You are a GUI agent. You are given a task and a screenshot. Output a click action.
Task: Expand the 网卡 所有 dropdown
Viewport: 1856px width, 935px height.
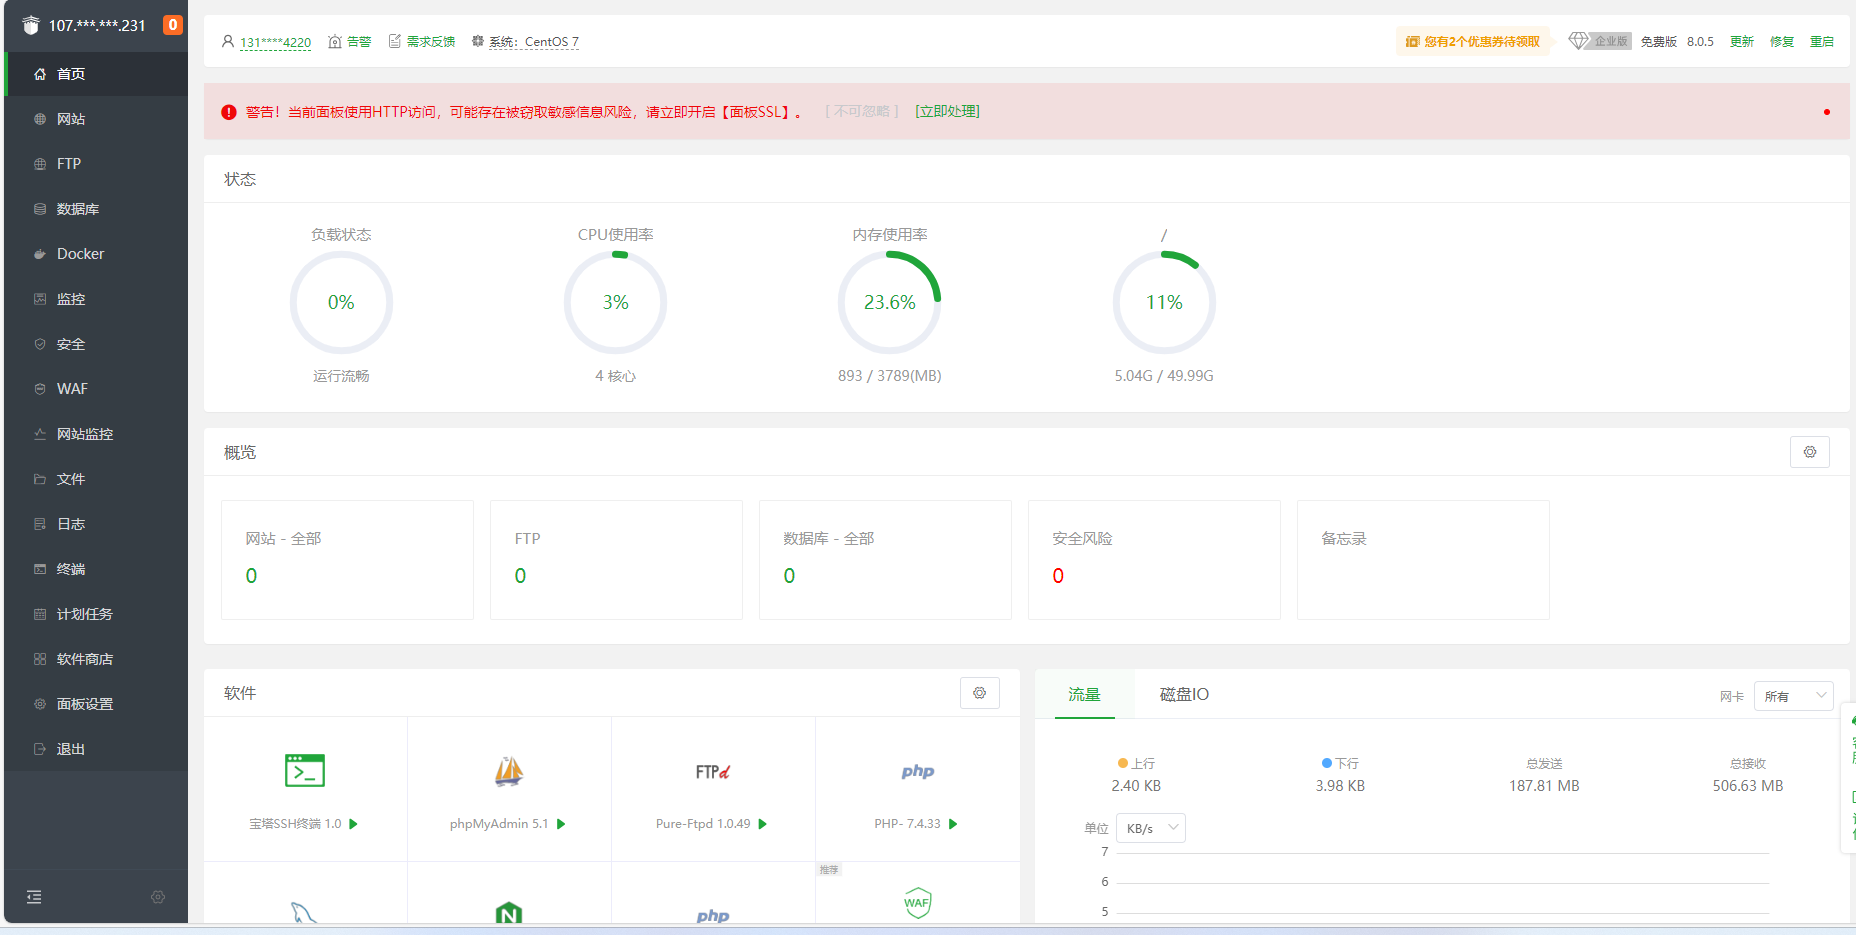coord(1794,696)
